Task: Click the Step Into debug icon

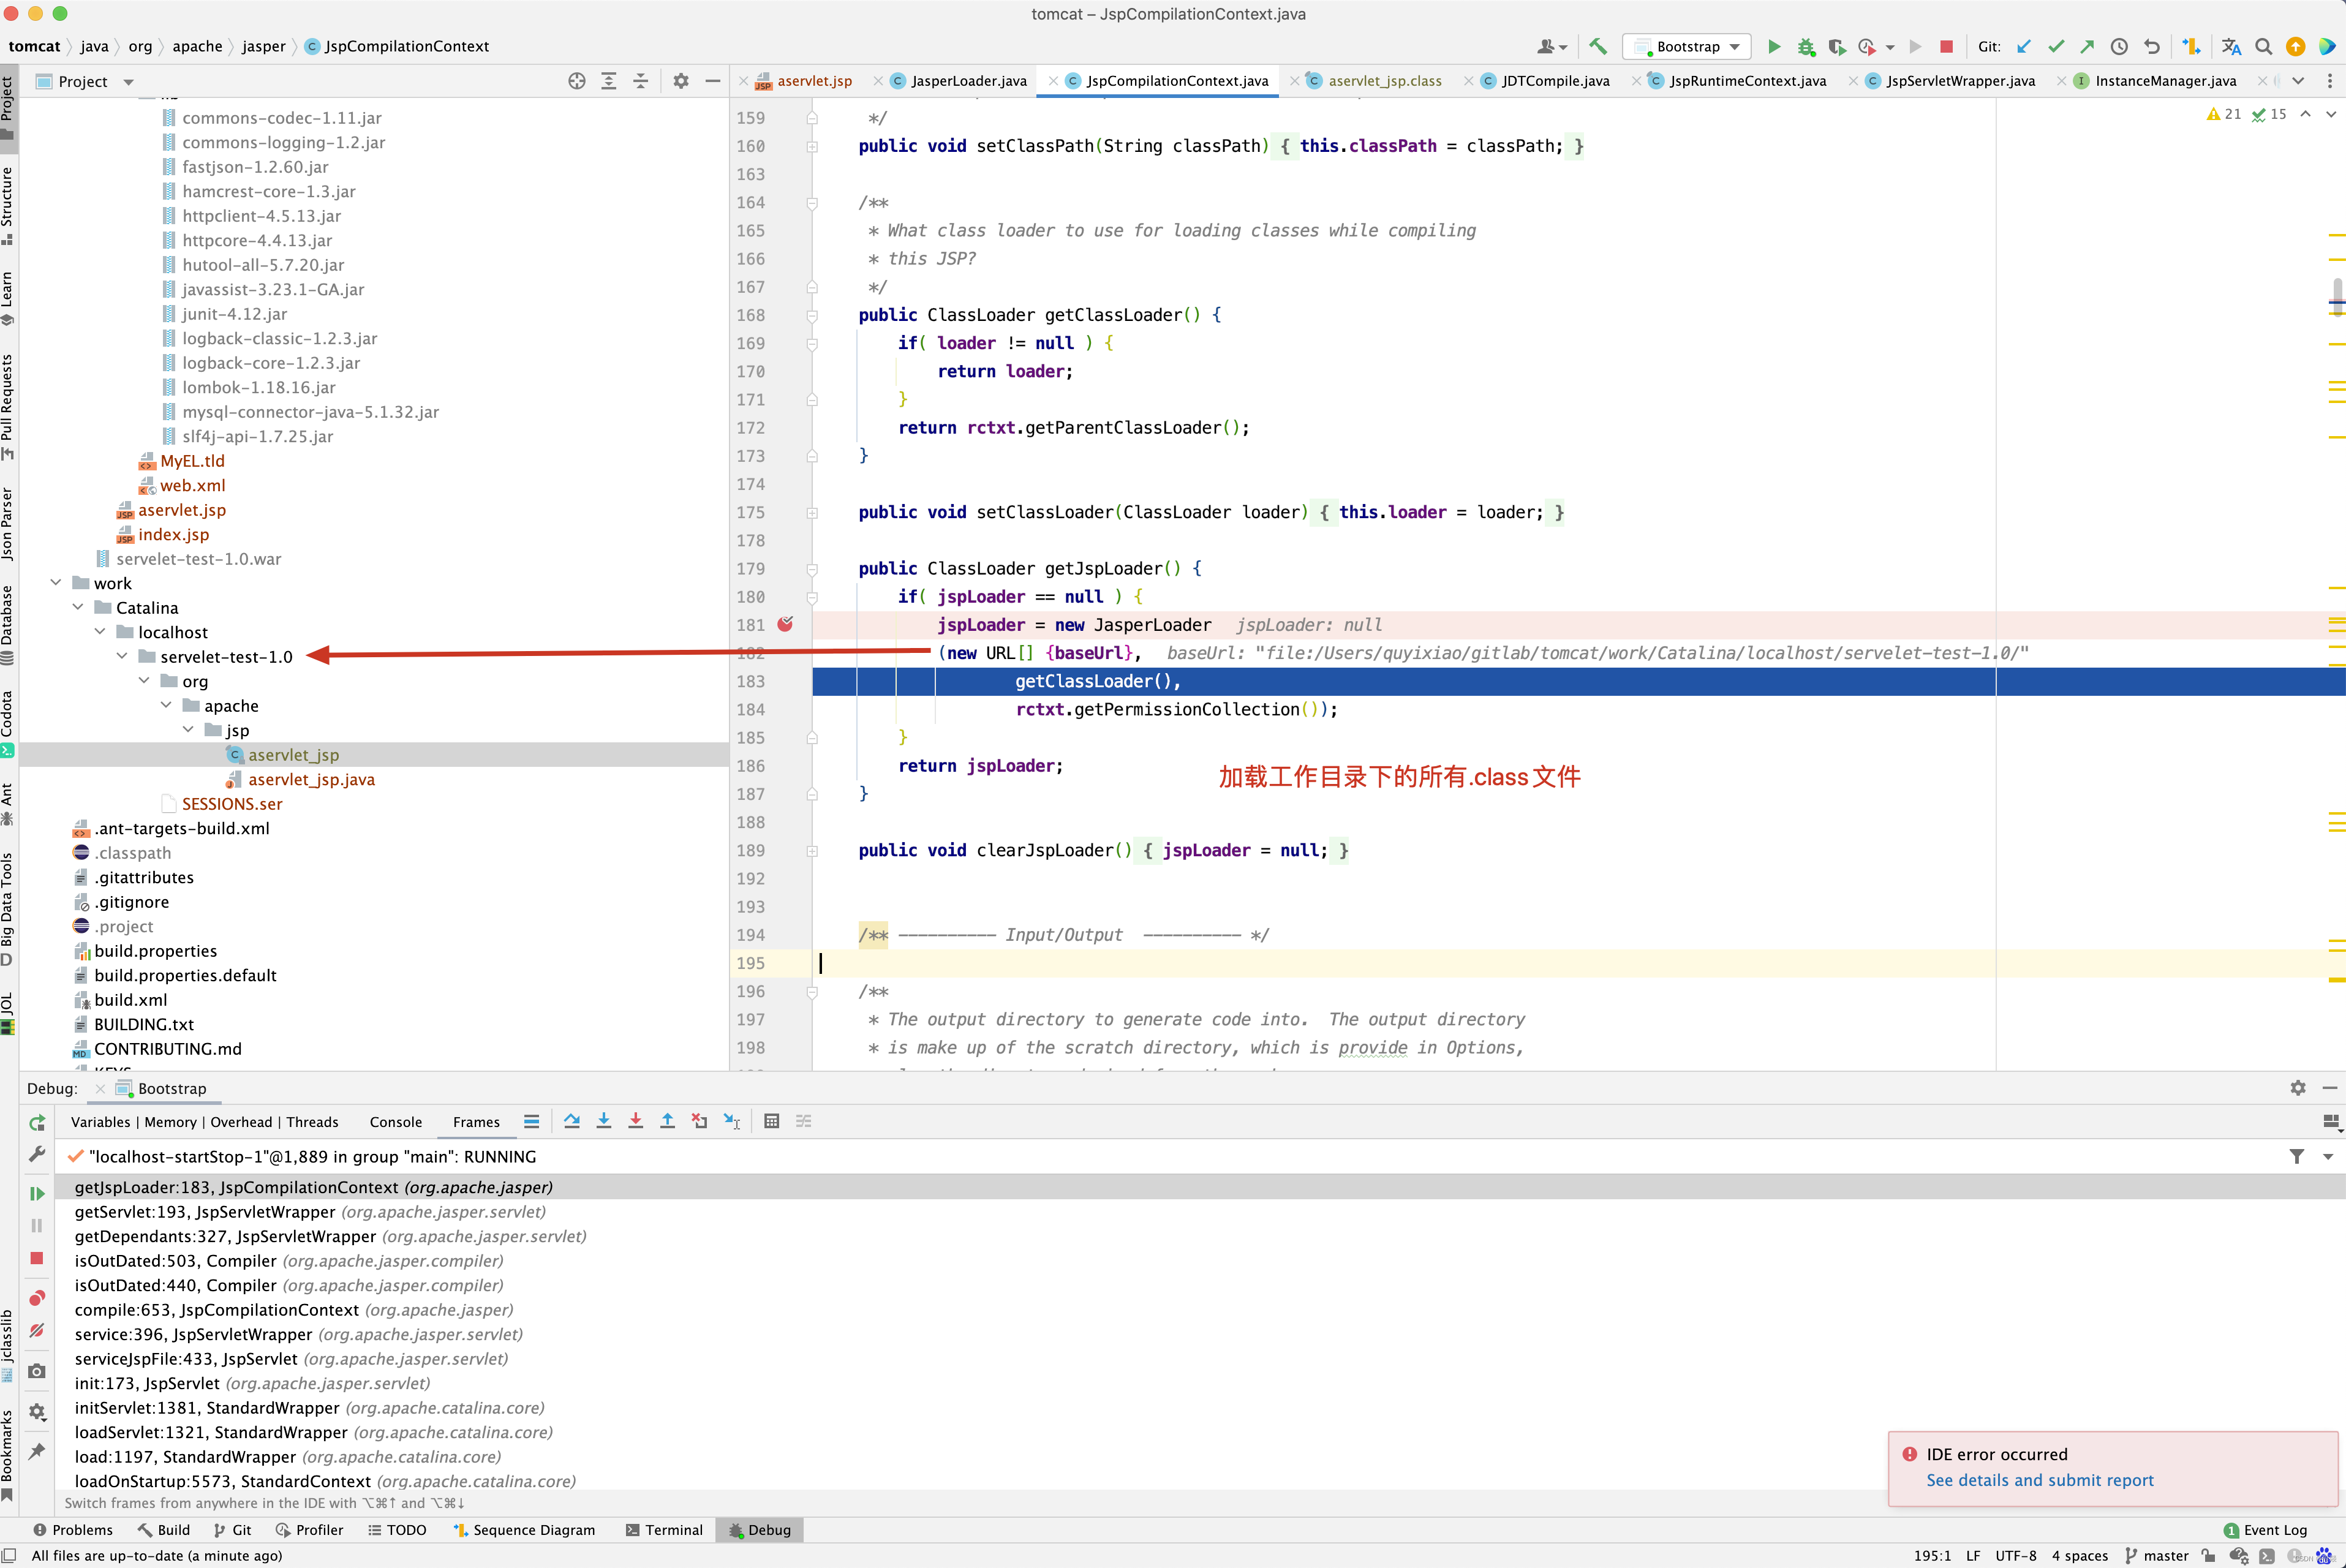Action: coord(604,1121)
